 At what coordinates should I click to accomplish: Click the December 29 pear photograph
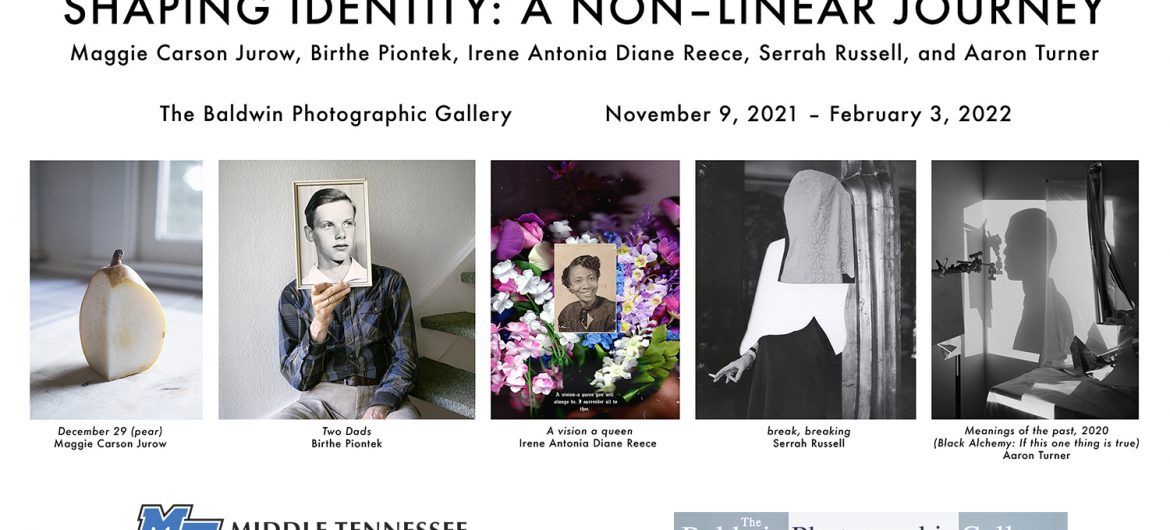(x=116, y=290)
